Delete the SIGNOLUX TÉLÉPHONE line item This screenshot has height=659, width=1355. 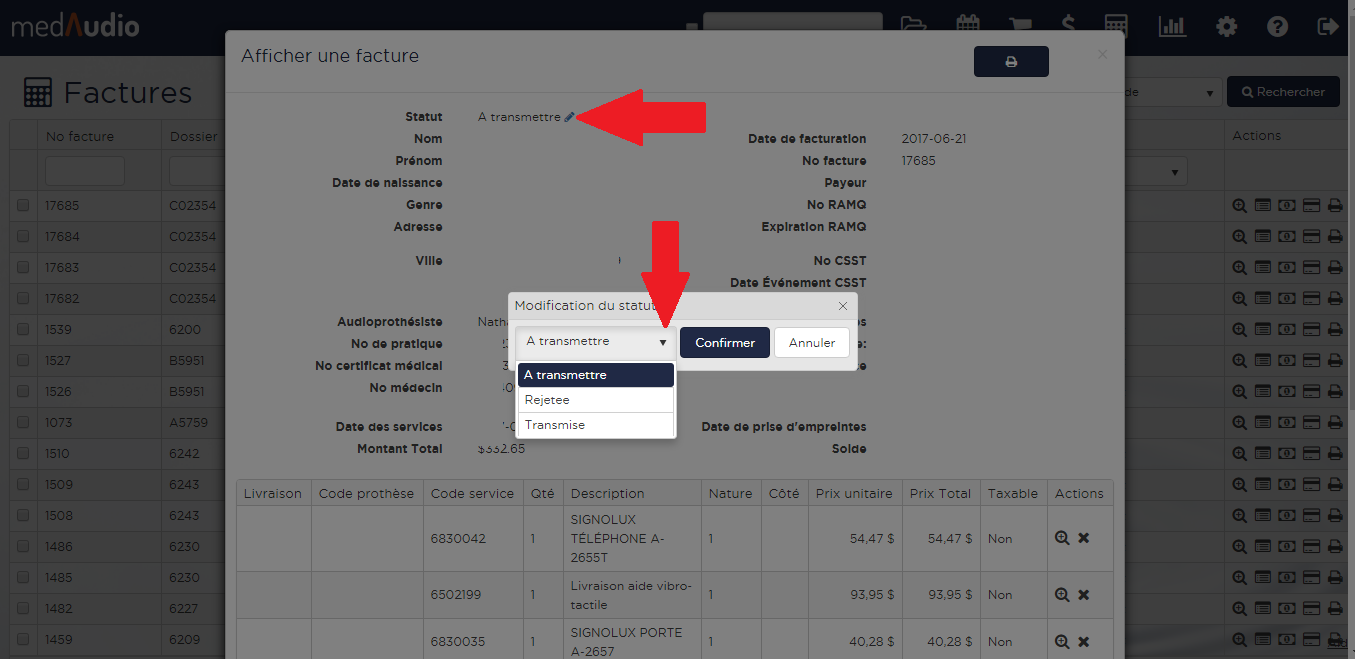1083,538
